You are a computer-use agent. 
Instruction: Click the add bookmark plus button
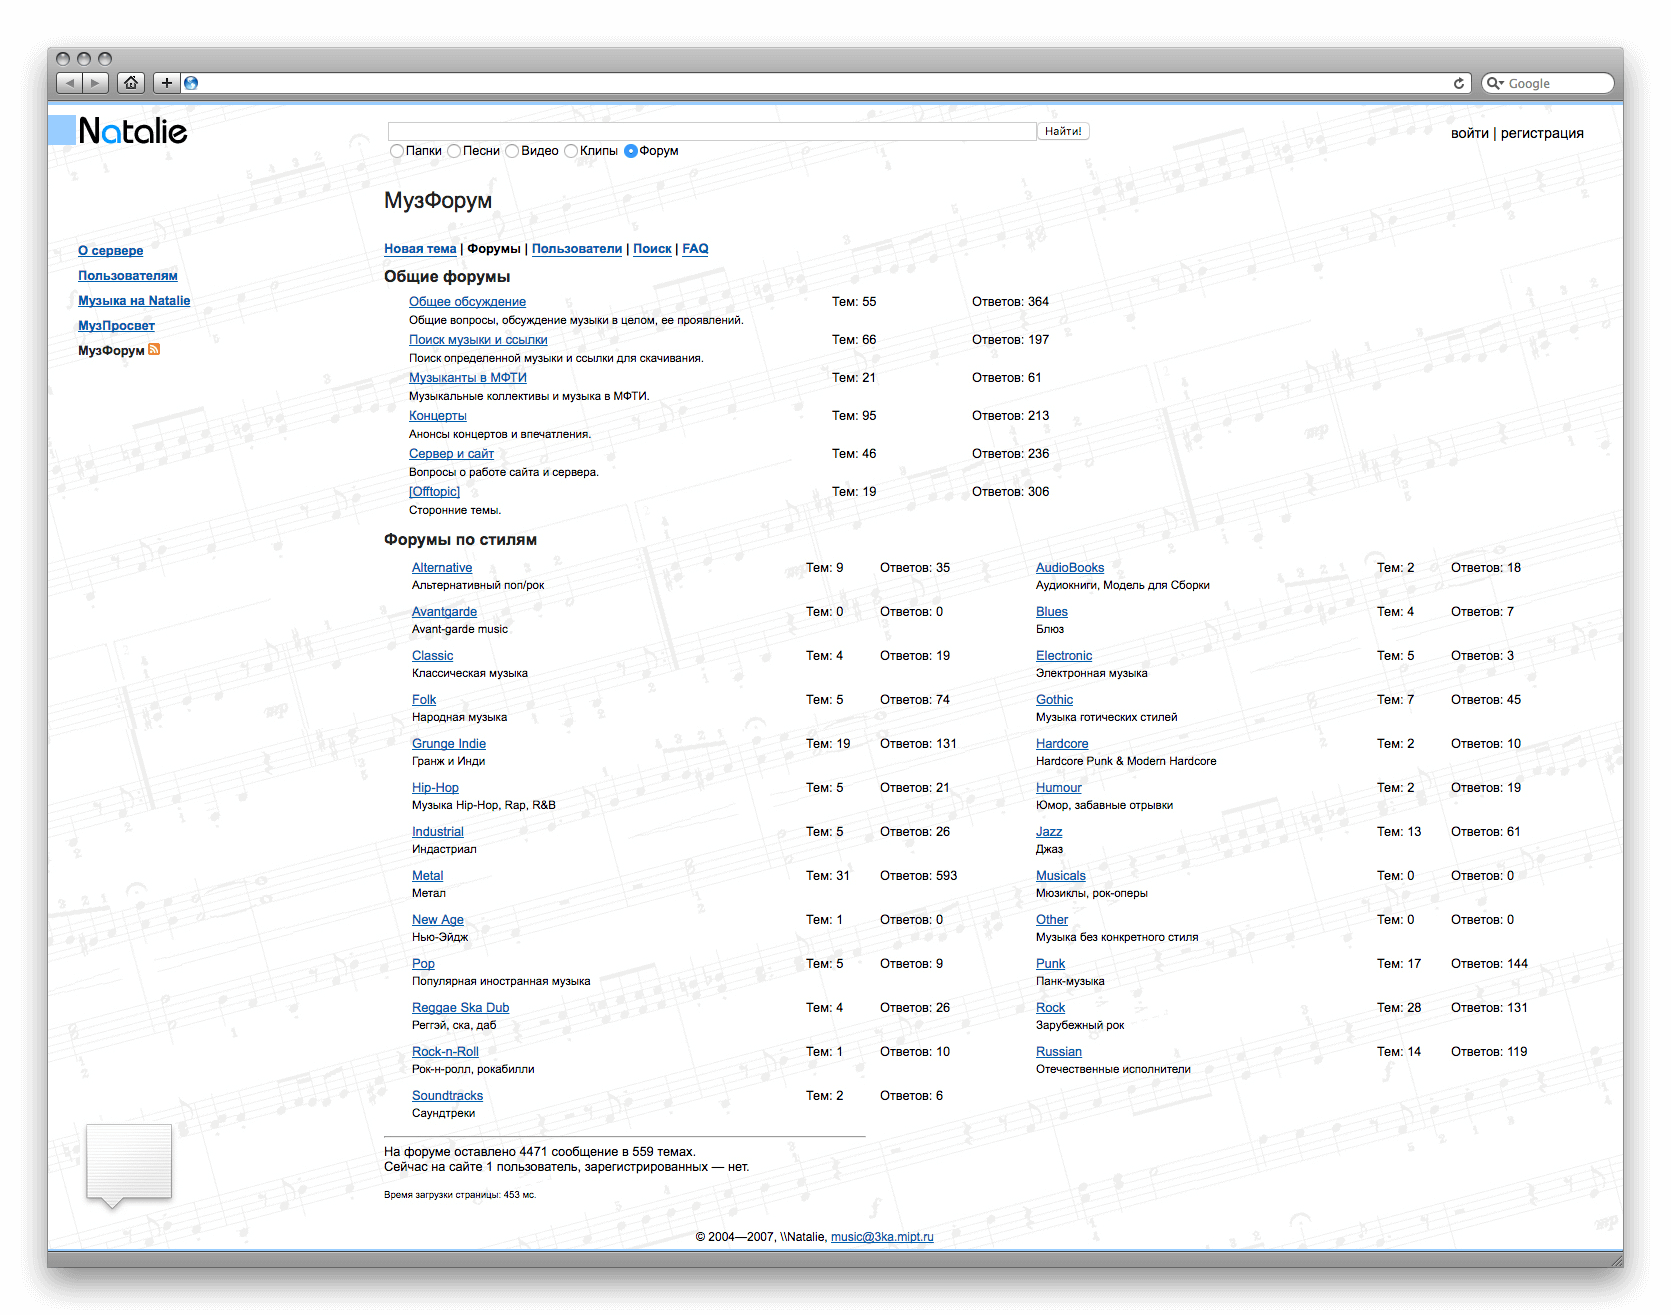pos(166,83)
